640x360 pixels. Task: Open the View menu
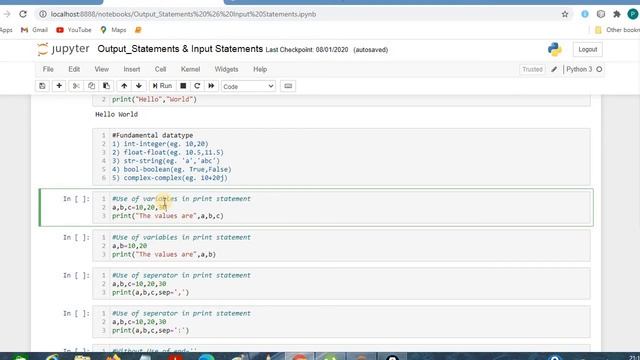point(102,69)
